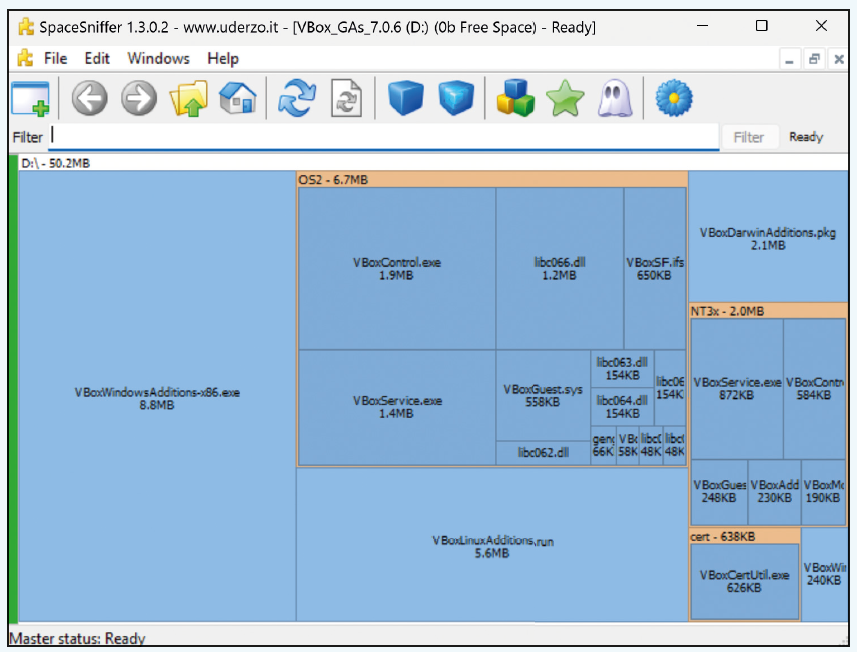Viewport: 857px width, 652px height.
Task: Select the 66K gen block in OS2
Action: pos(603,445)
